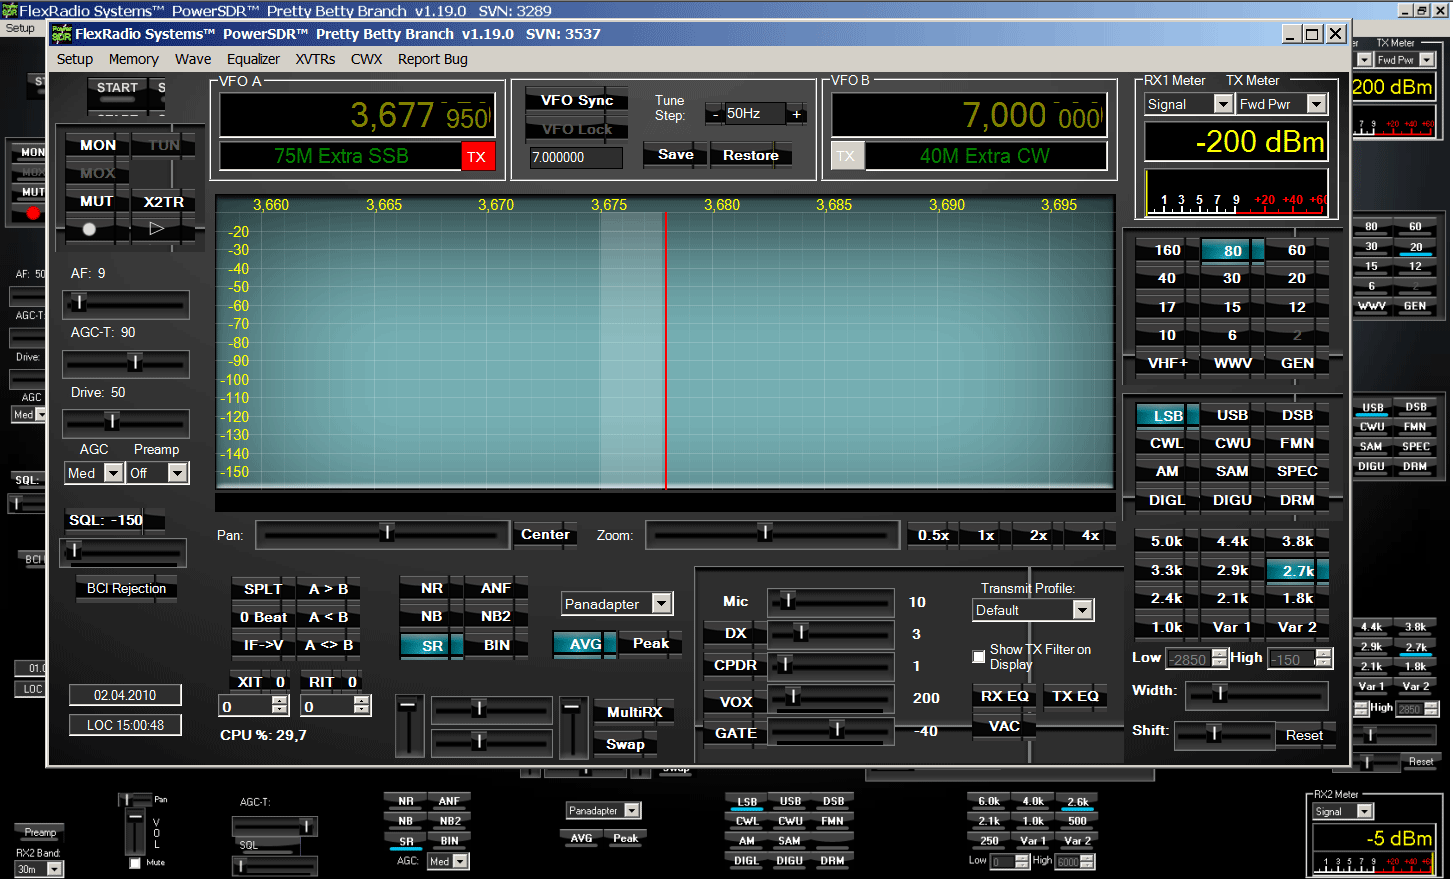The height and width of the screenshot is (879, 1453).
Task: Click the 7.000000 frequency input field
Action: [x=575, y=157]
